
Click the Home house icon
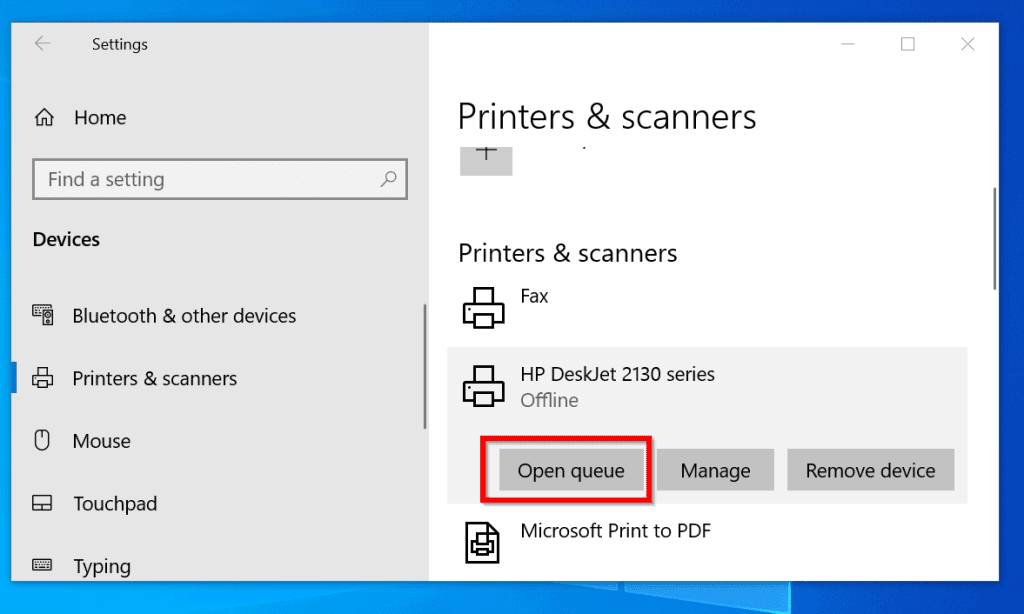click(44, 118)
